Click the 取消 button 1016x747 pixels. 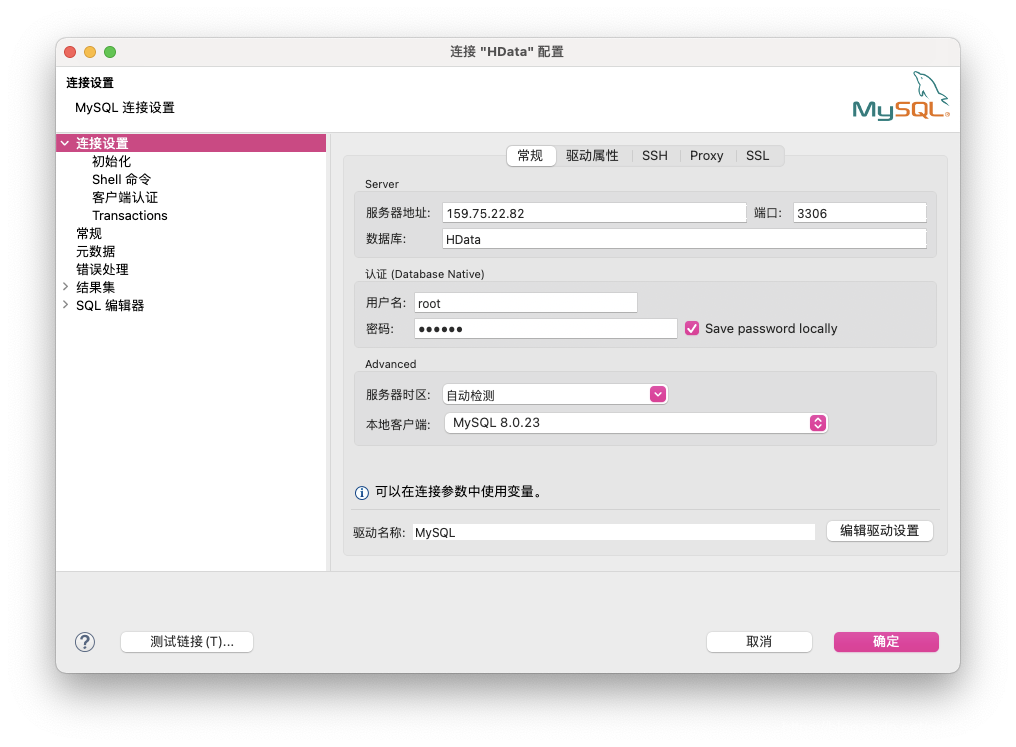point(759,642)
